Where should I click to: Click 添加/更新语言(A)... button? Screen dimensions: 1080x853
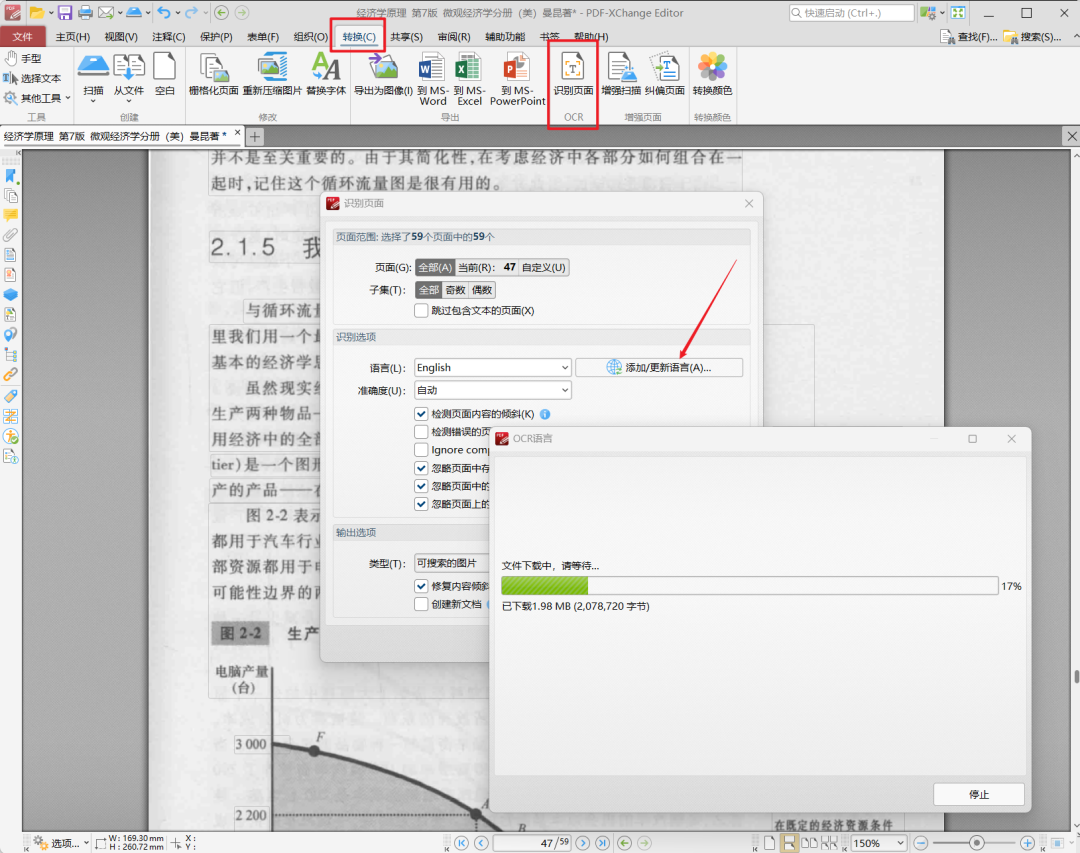pos(659,368)
